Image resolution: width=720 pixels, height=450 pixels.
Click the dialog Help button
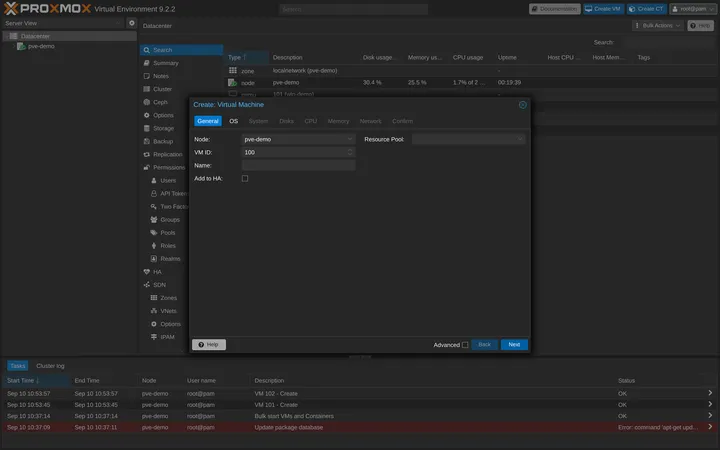pos(209,344)
